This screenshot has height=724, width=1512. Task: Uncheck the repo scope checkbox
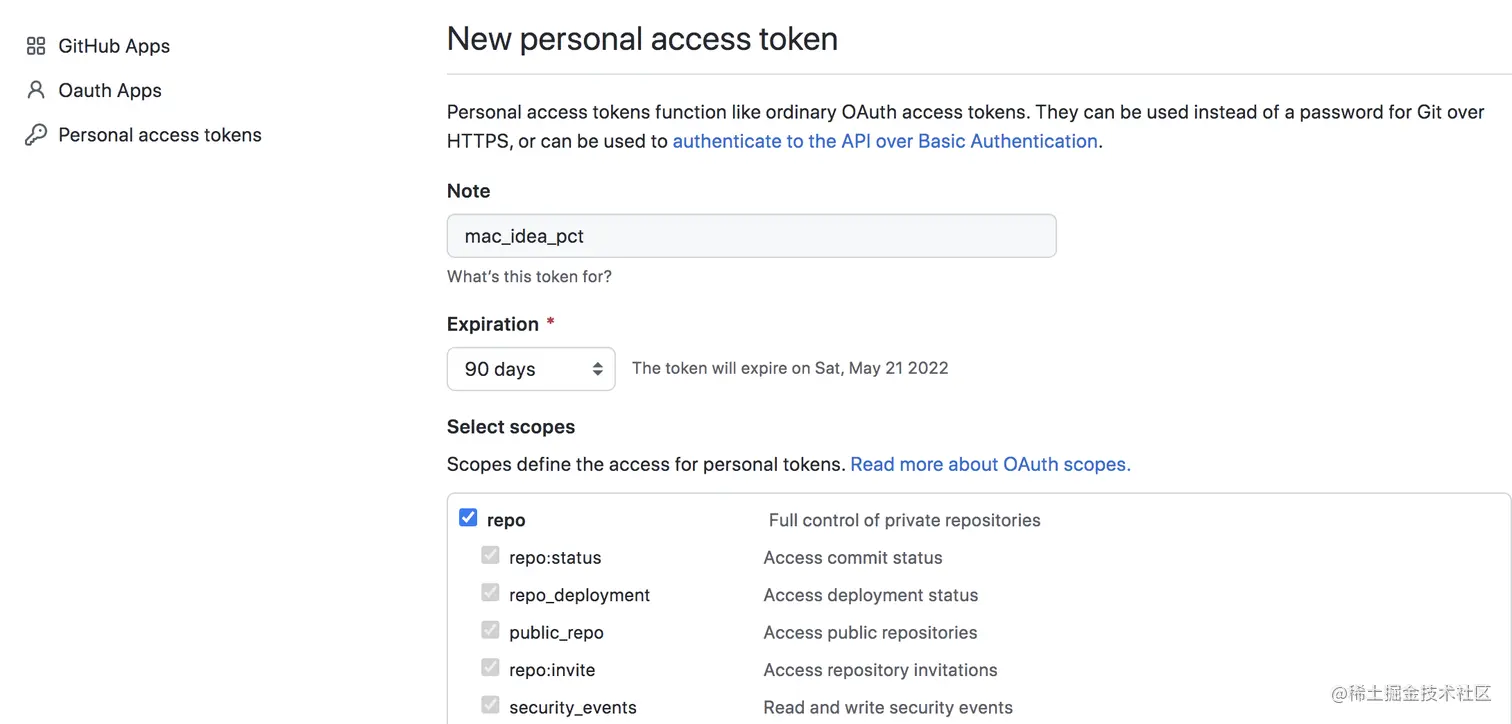point(468,518)
